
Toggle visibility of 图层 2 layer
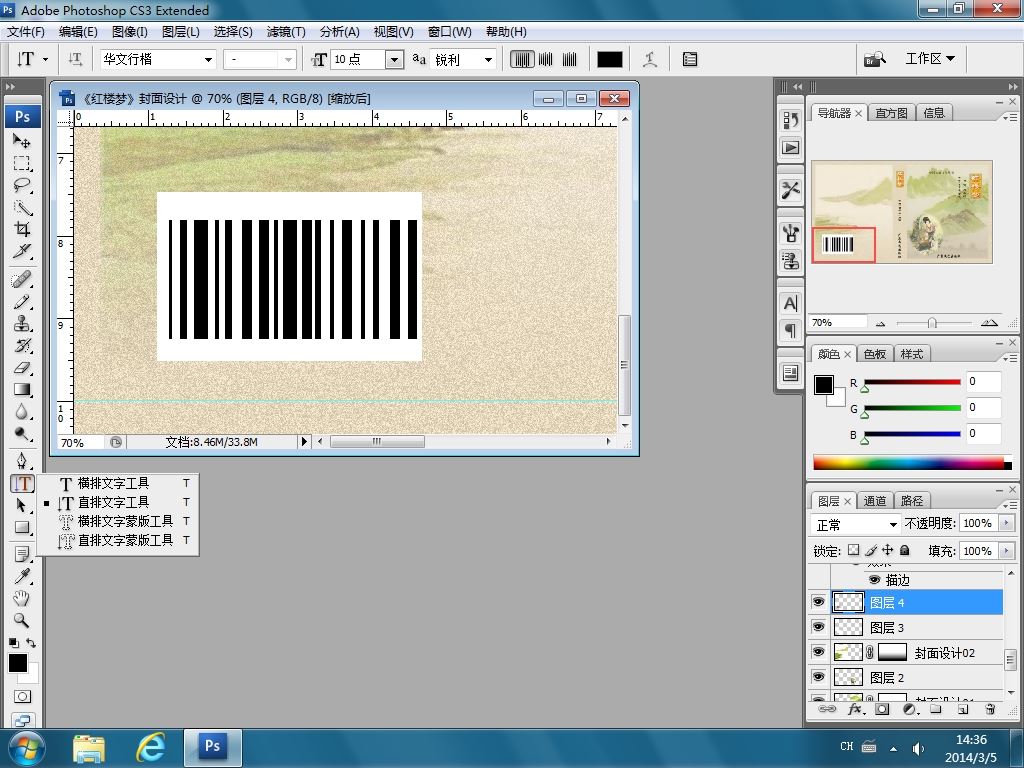point(818,677)
